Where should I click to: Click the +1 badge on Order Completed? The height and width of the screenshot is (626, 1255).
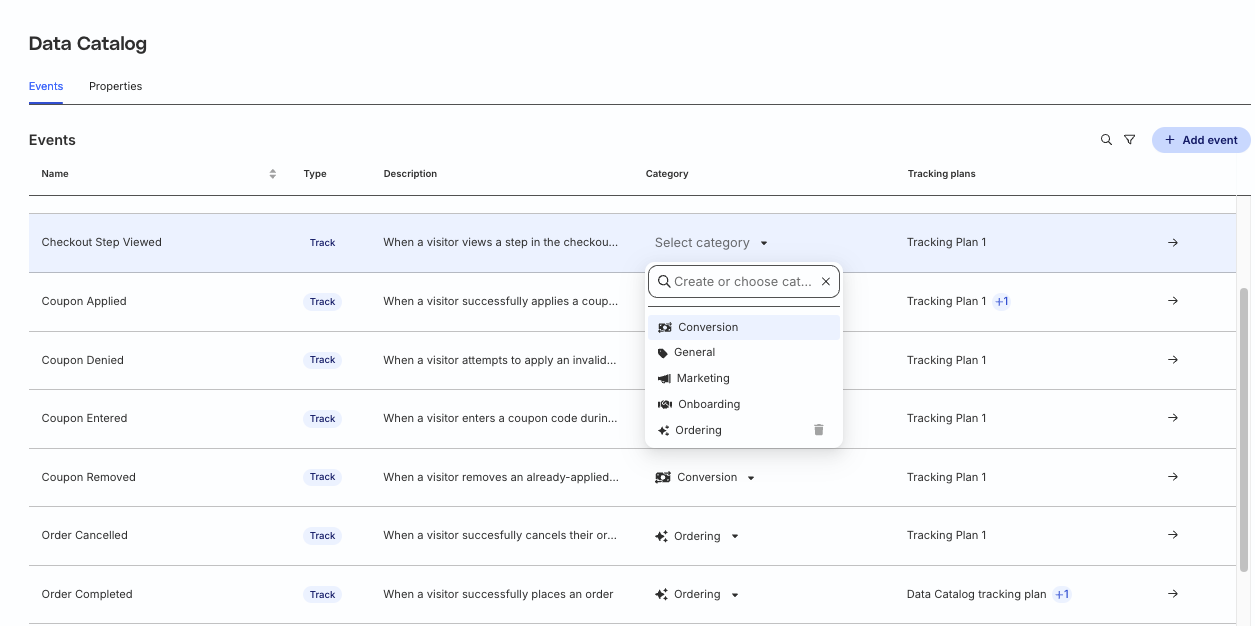point(1062,594)
